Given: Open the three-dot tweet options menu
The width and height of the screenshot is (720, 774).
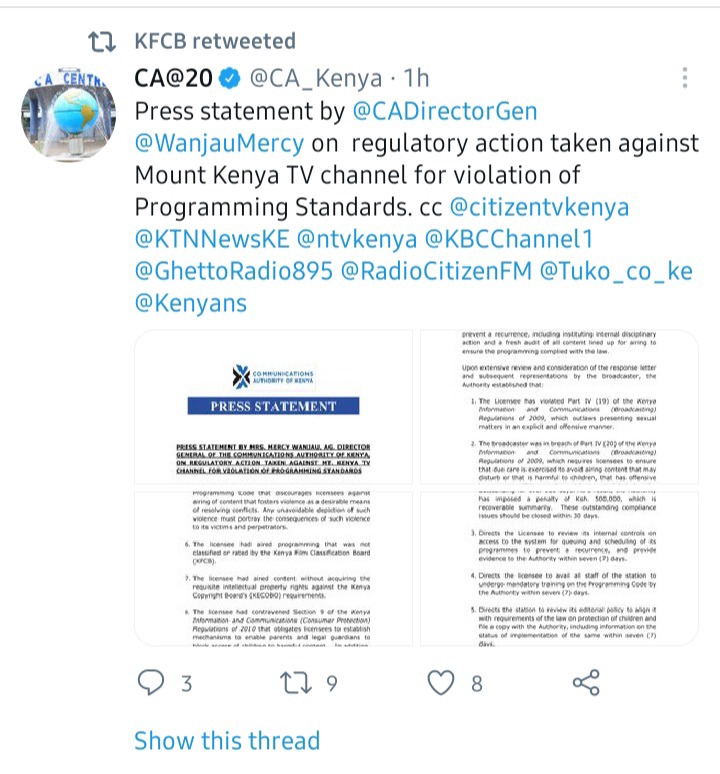Looking at the screenshot, I should click(x=684, y=78).
